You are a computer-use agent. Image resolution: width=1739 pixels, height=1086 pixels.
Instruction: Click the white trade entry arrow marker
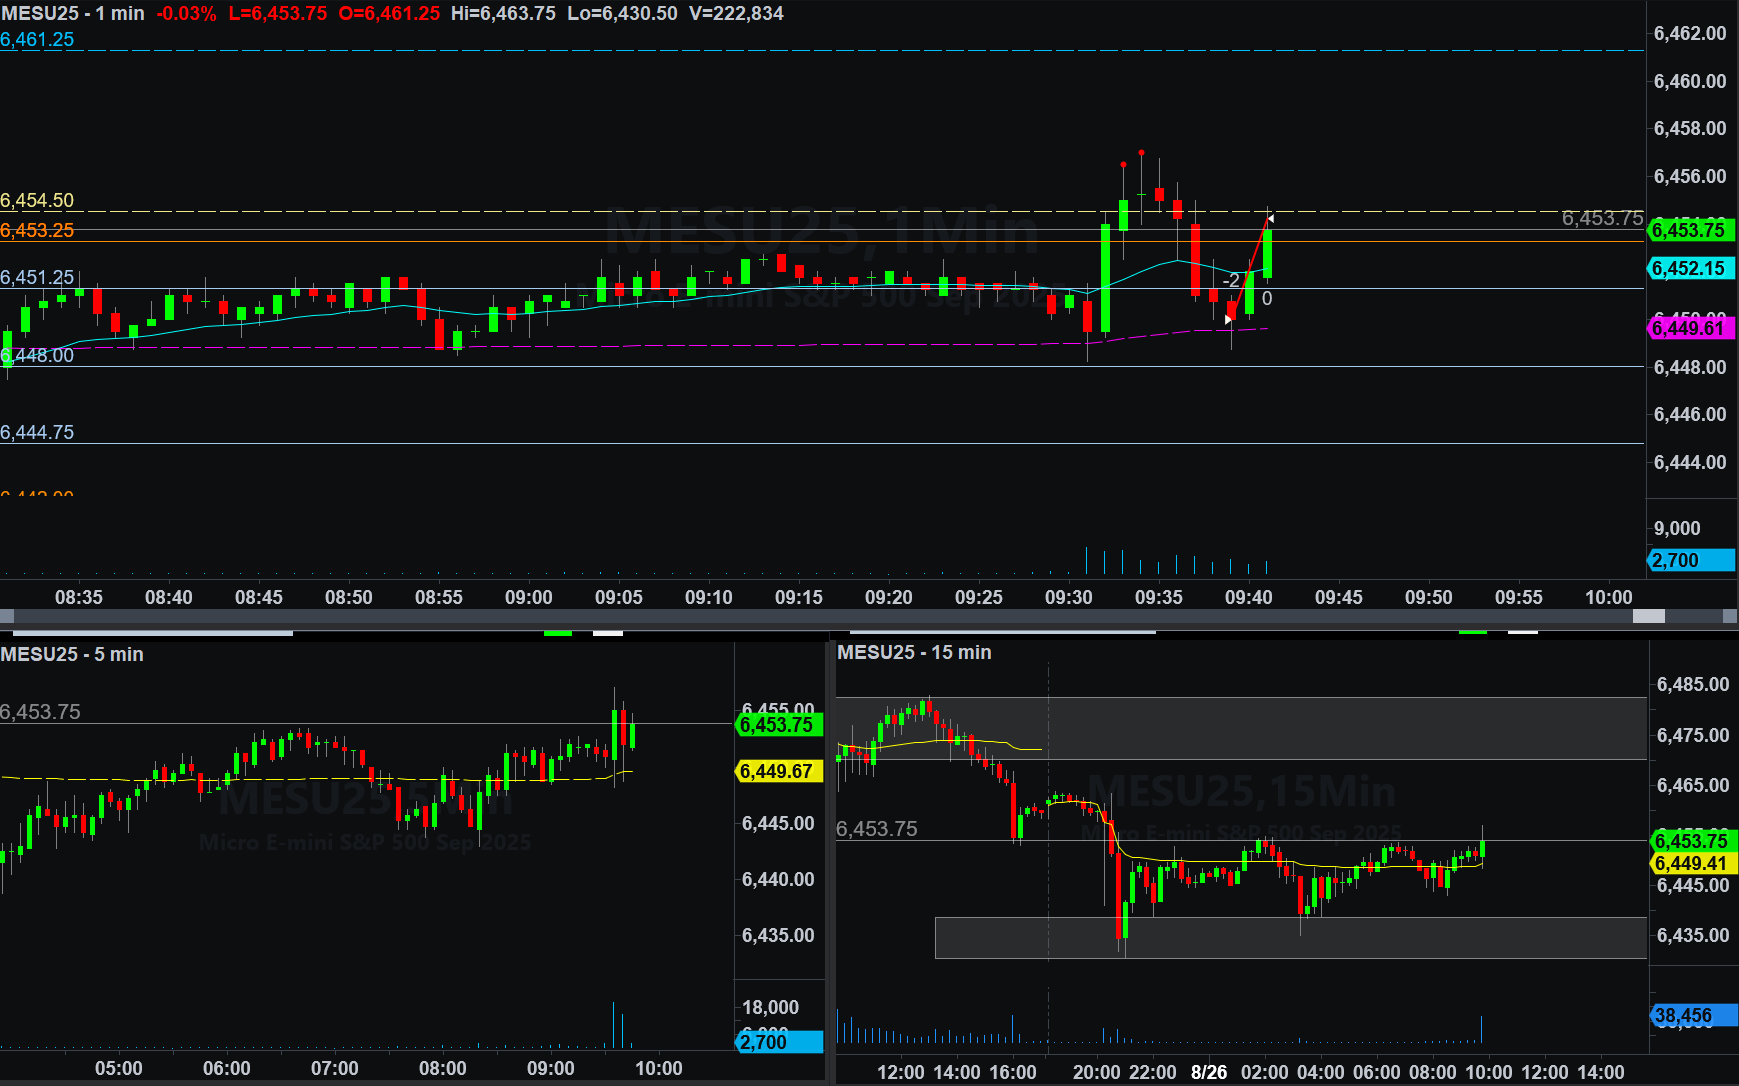pos(1229,320)
